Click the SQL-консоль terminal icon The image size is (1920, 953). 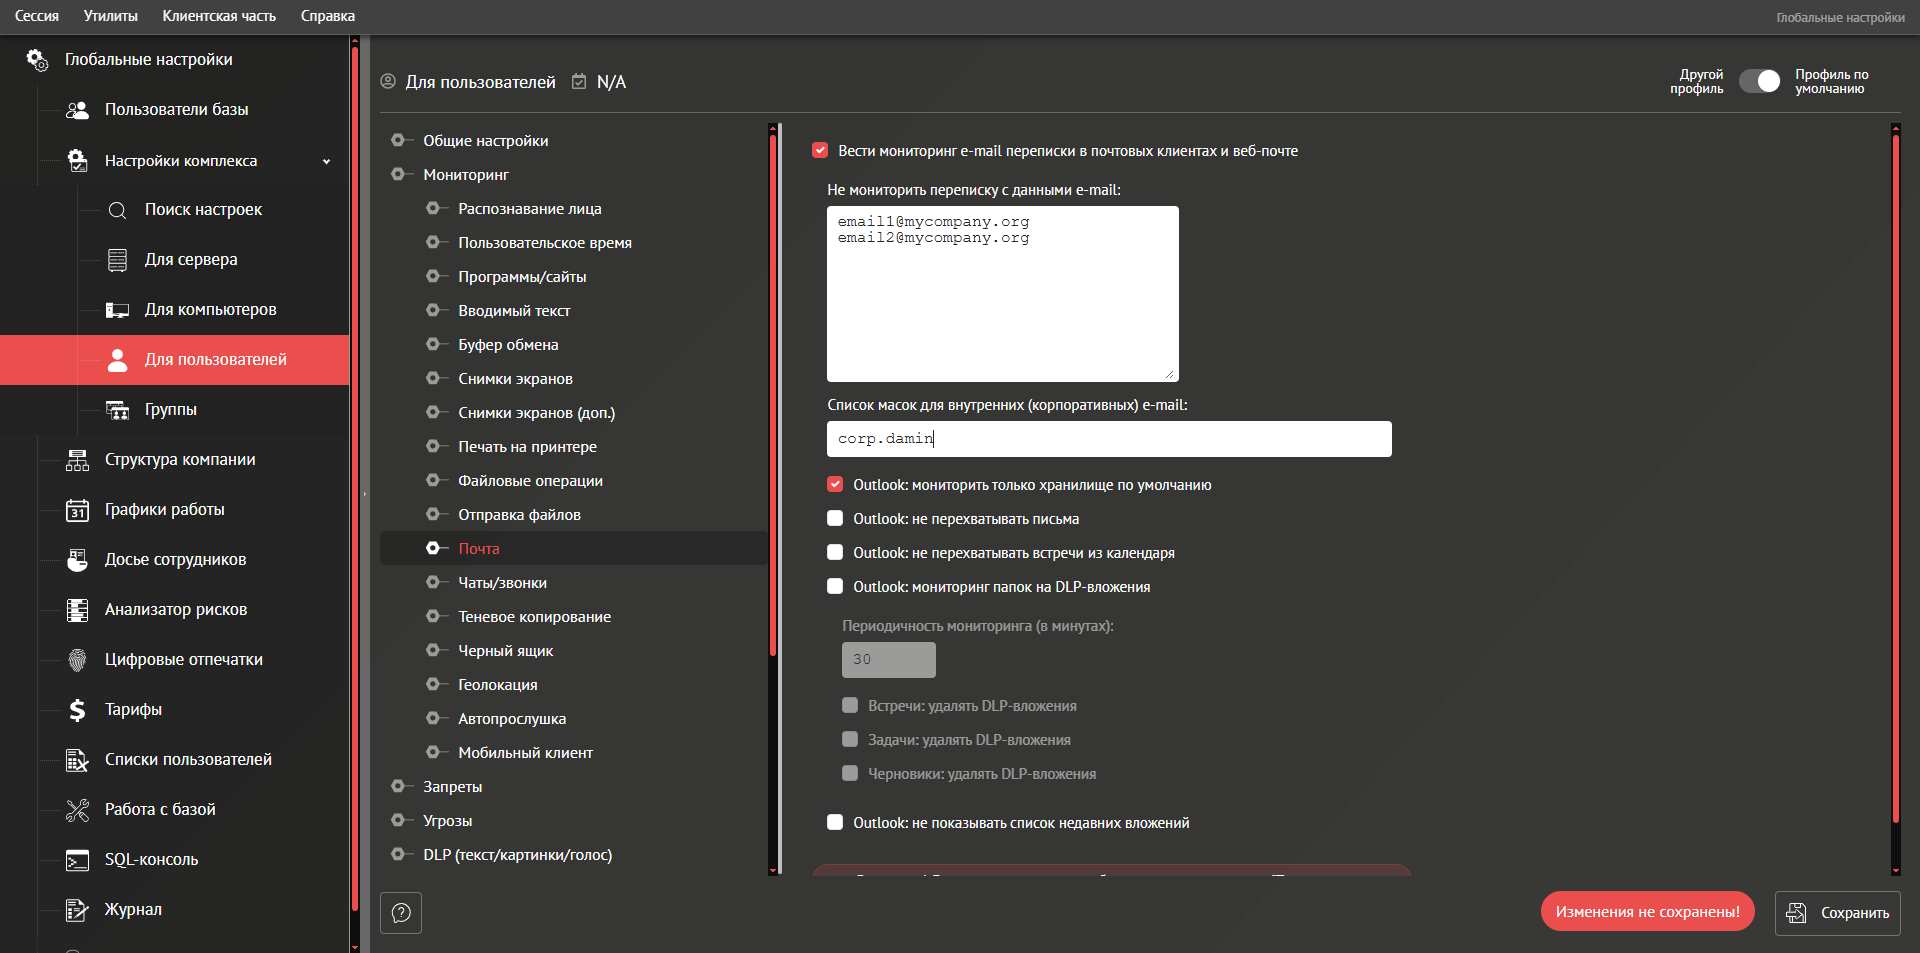77,860
